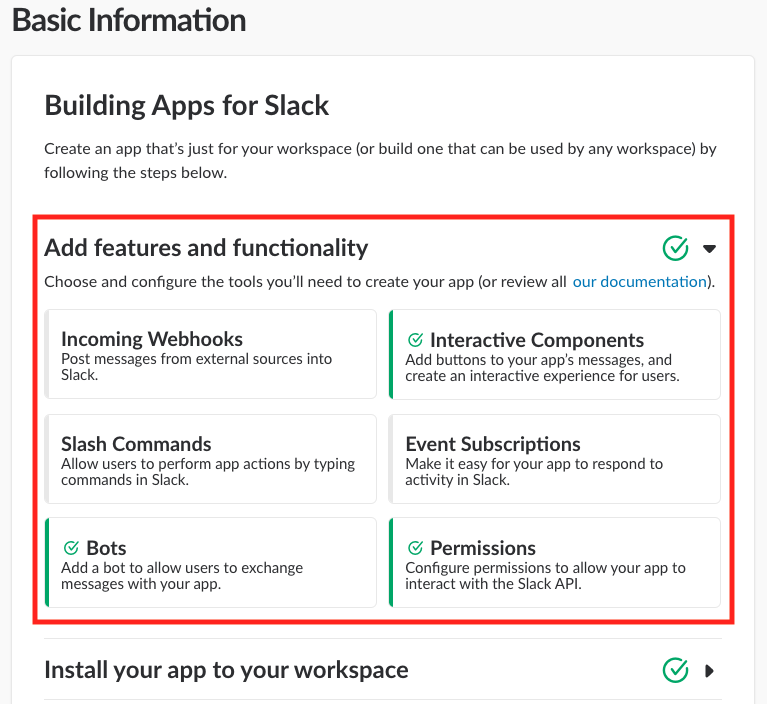Click the green circled check for Install your app

click(x=676, y=669)
